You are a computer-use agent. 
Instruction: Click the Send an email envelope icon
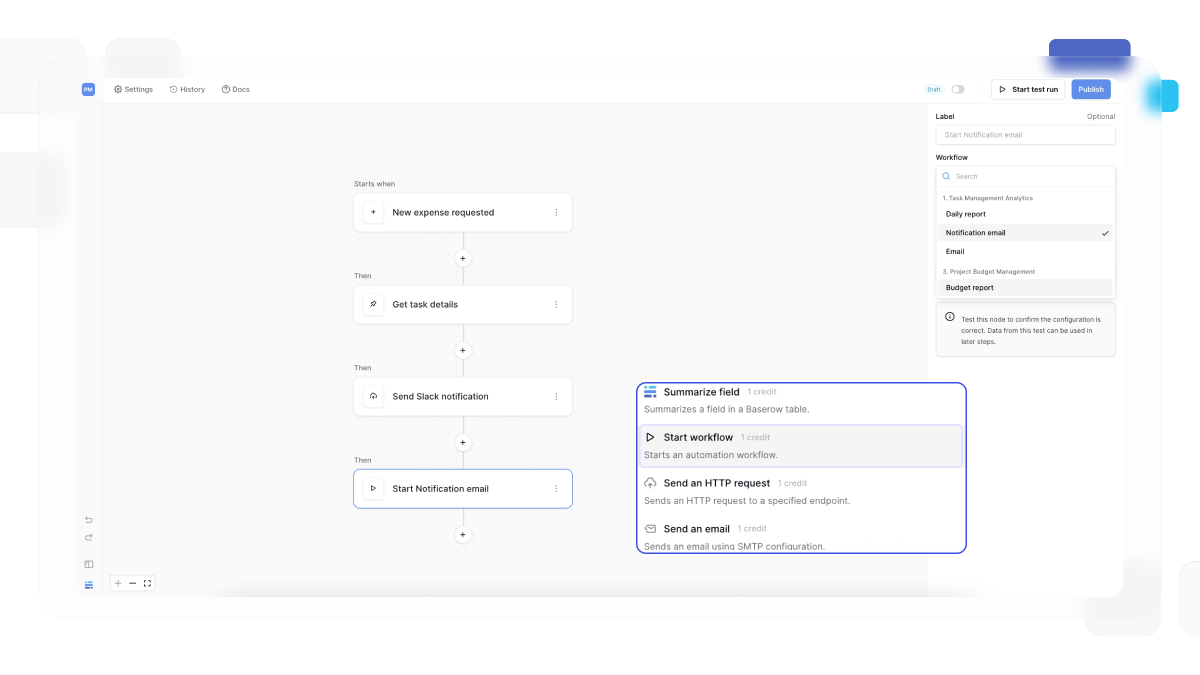pyautogui.click(x=650, y=528)
